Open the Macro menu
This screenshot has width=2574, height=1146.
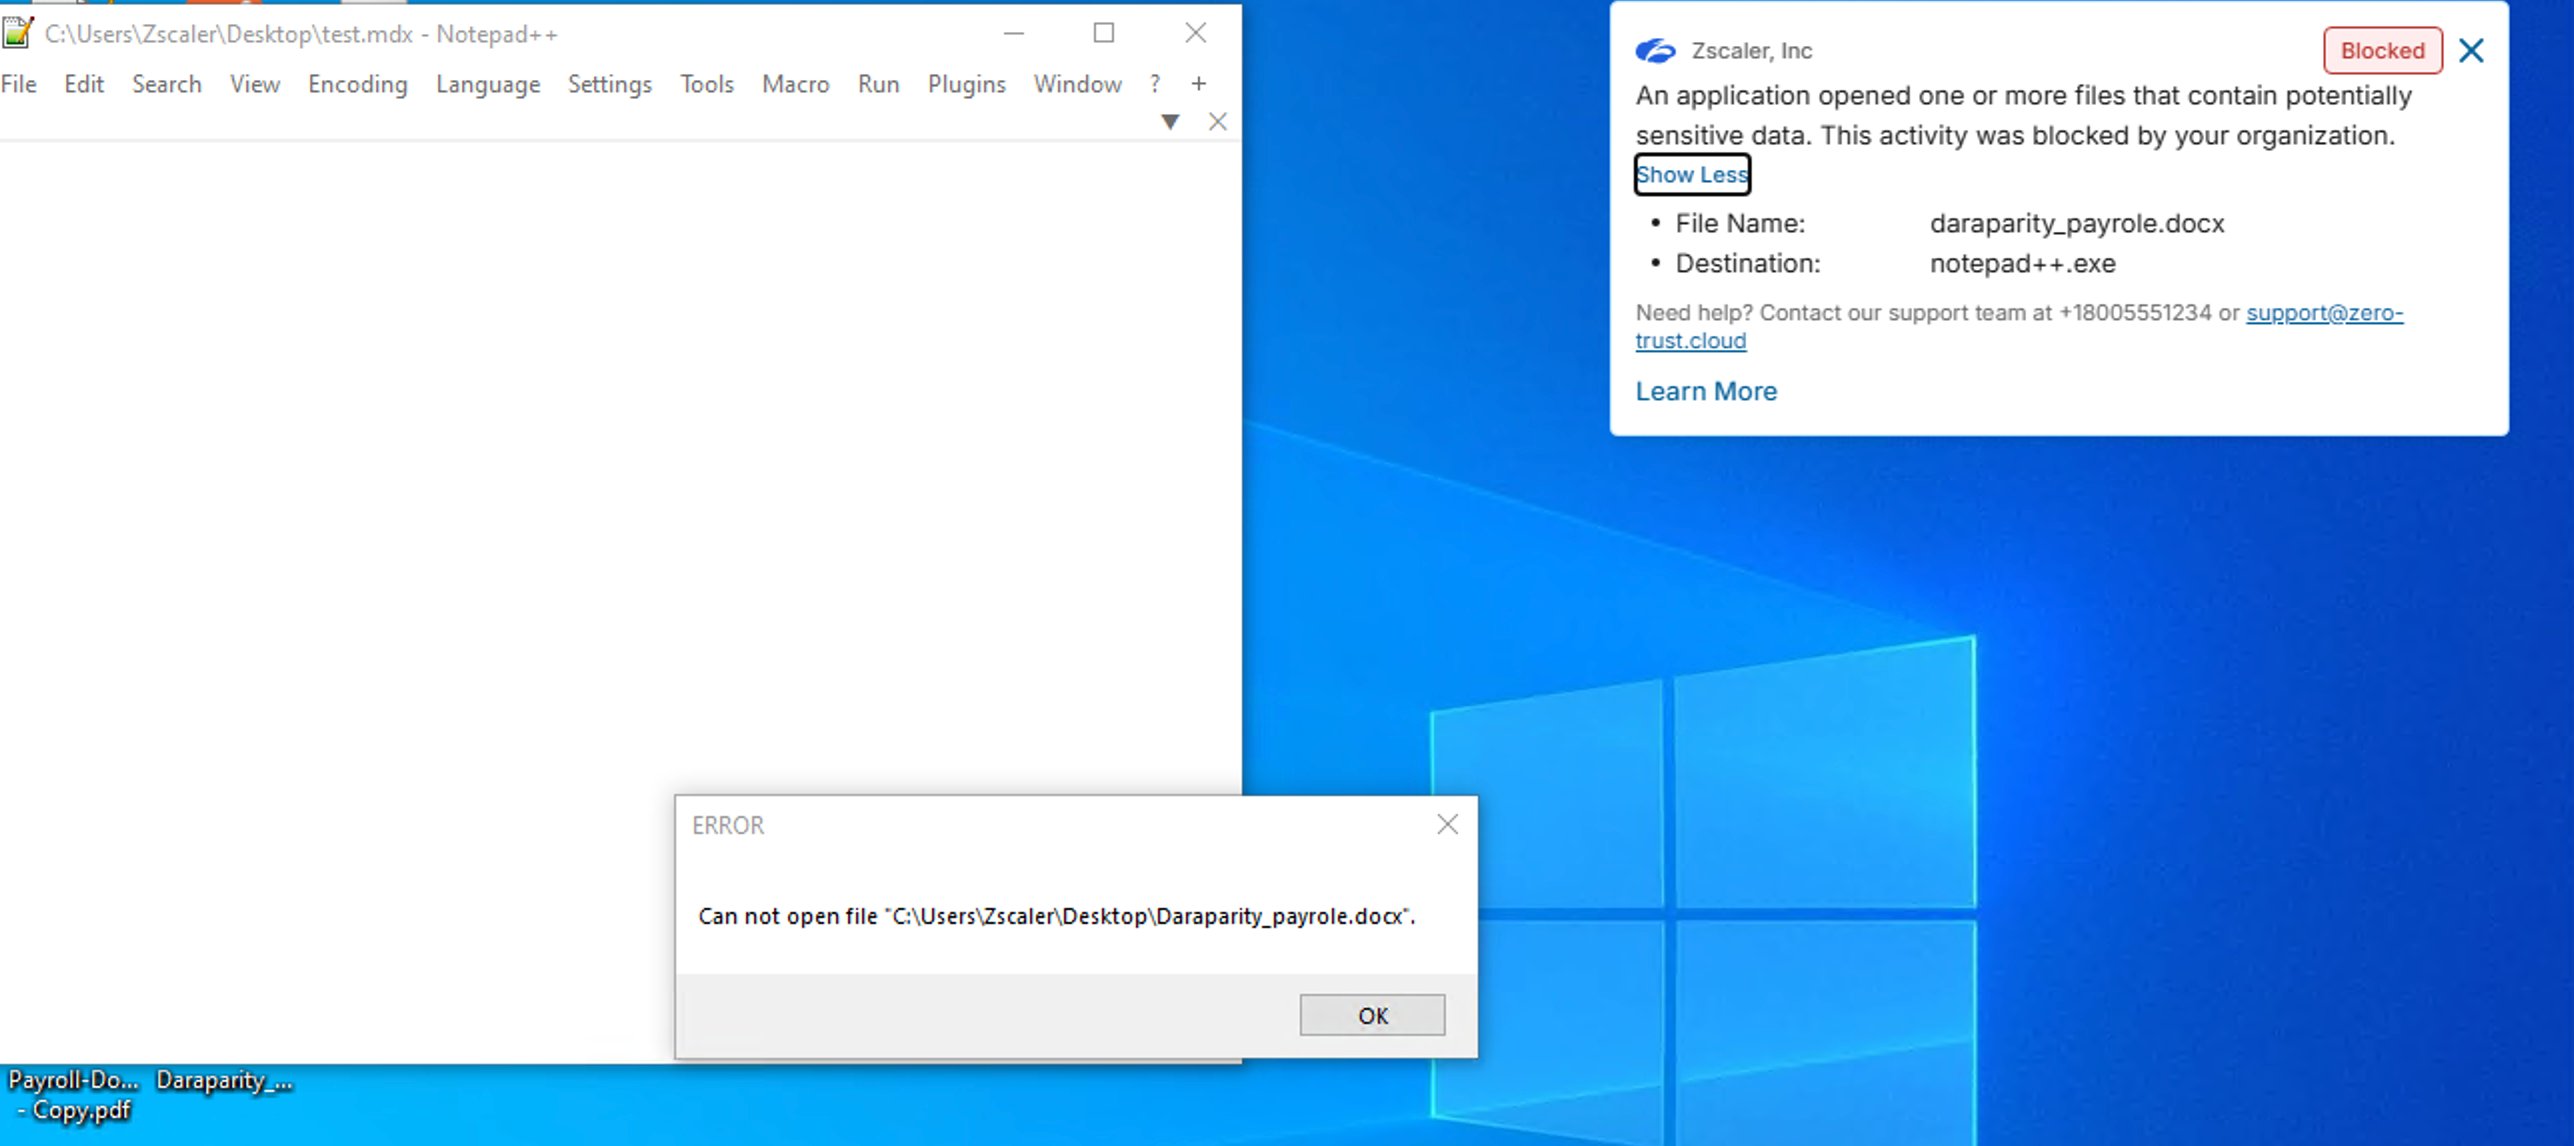(x=796, y=84)
